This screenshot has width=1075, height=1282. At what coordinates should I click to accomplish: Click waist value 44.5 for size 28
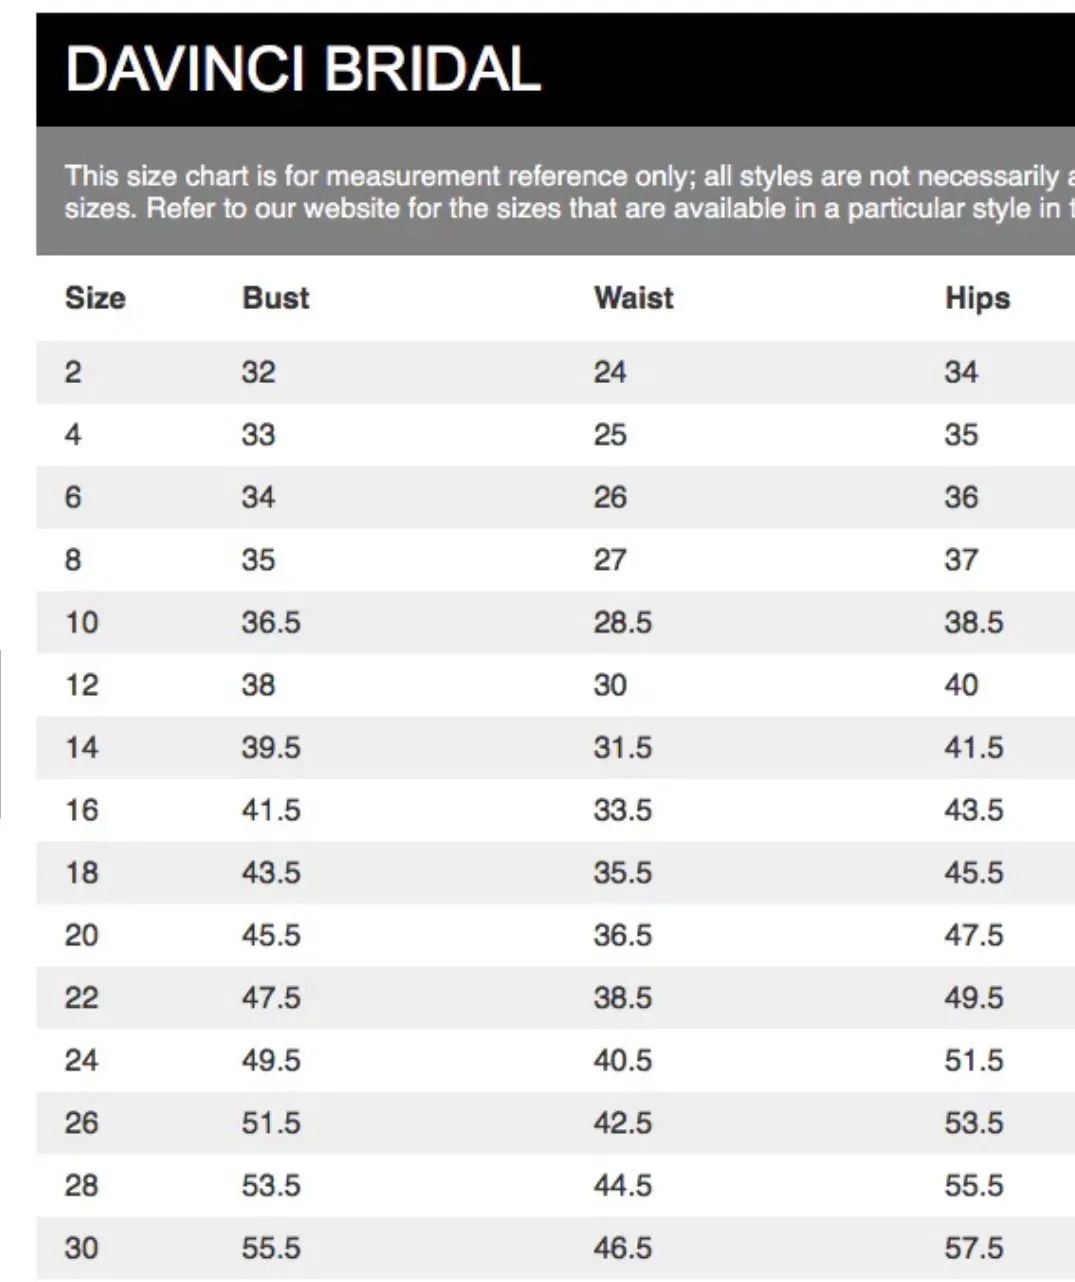click(623, 1186)
